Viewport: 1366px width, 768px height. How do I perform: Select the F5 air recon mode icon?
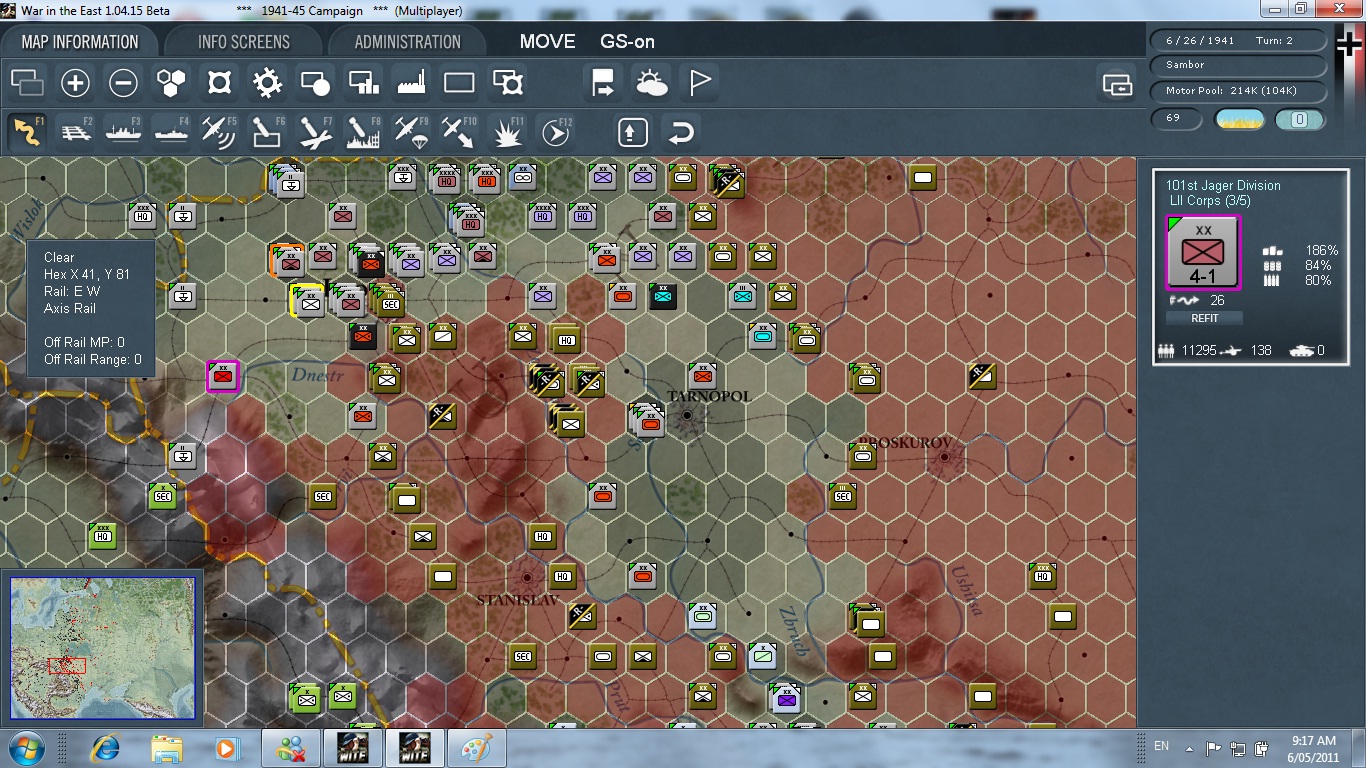219,132
